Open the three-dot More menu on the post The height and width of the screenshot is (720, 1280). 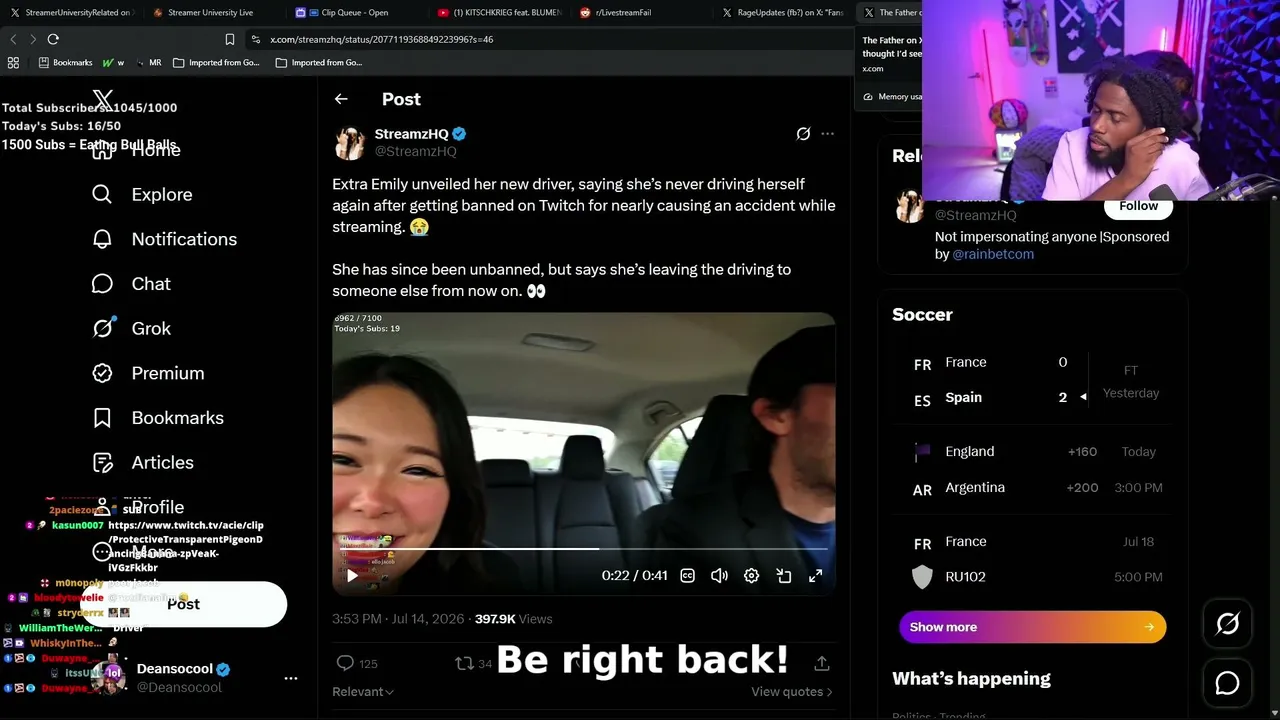[827, 134]
